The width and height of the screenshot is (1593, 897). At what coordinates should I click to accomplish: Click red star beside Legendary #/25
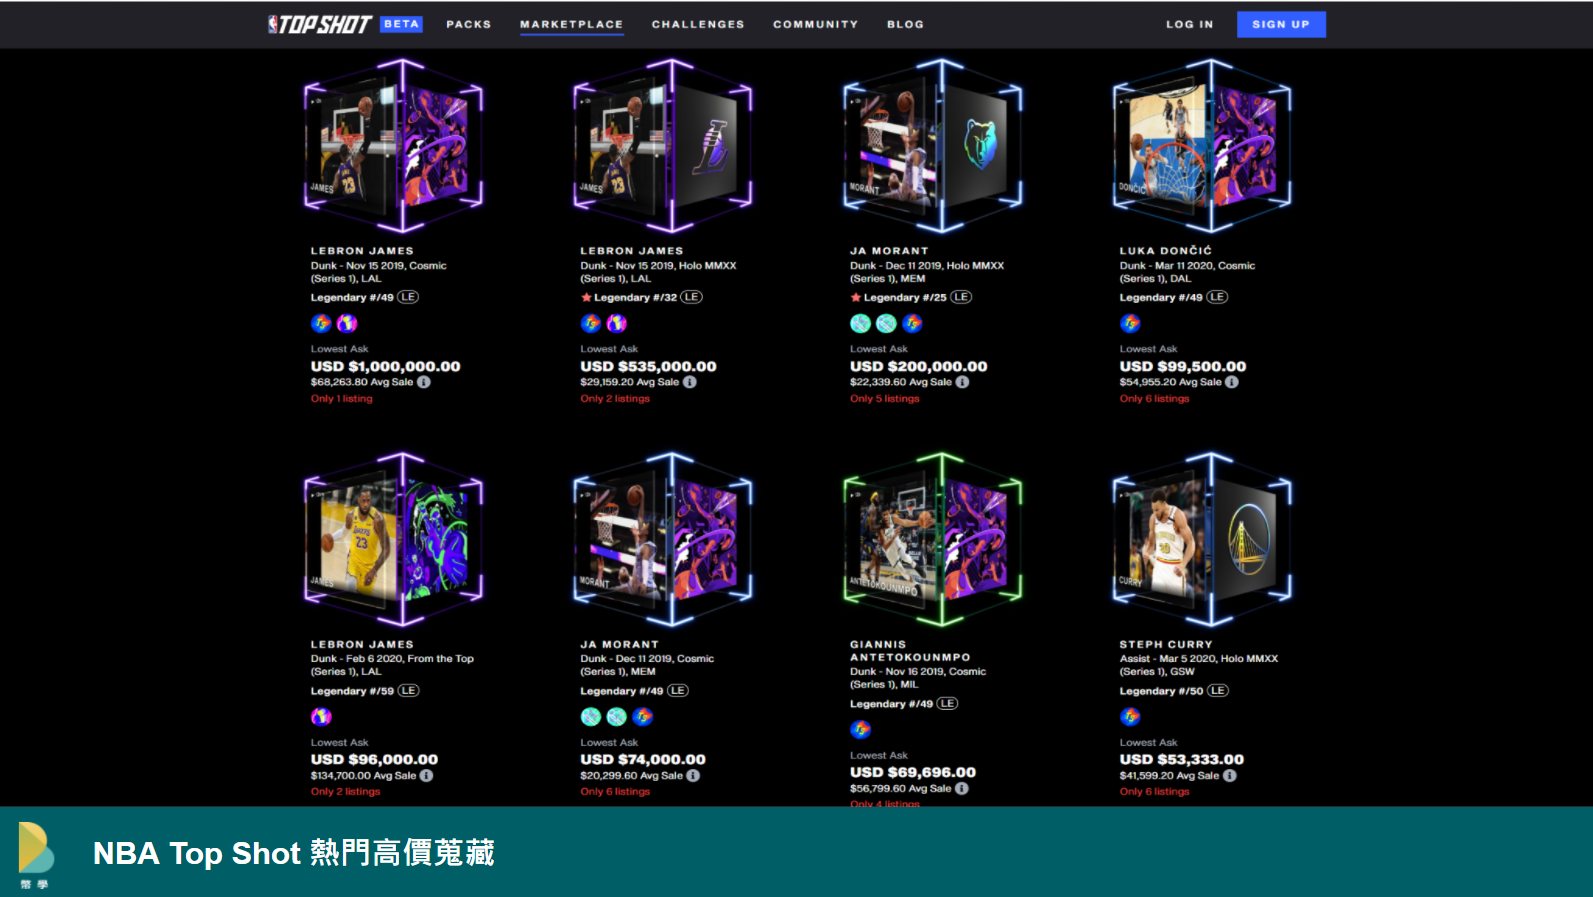(856, 297)
